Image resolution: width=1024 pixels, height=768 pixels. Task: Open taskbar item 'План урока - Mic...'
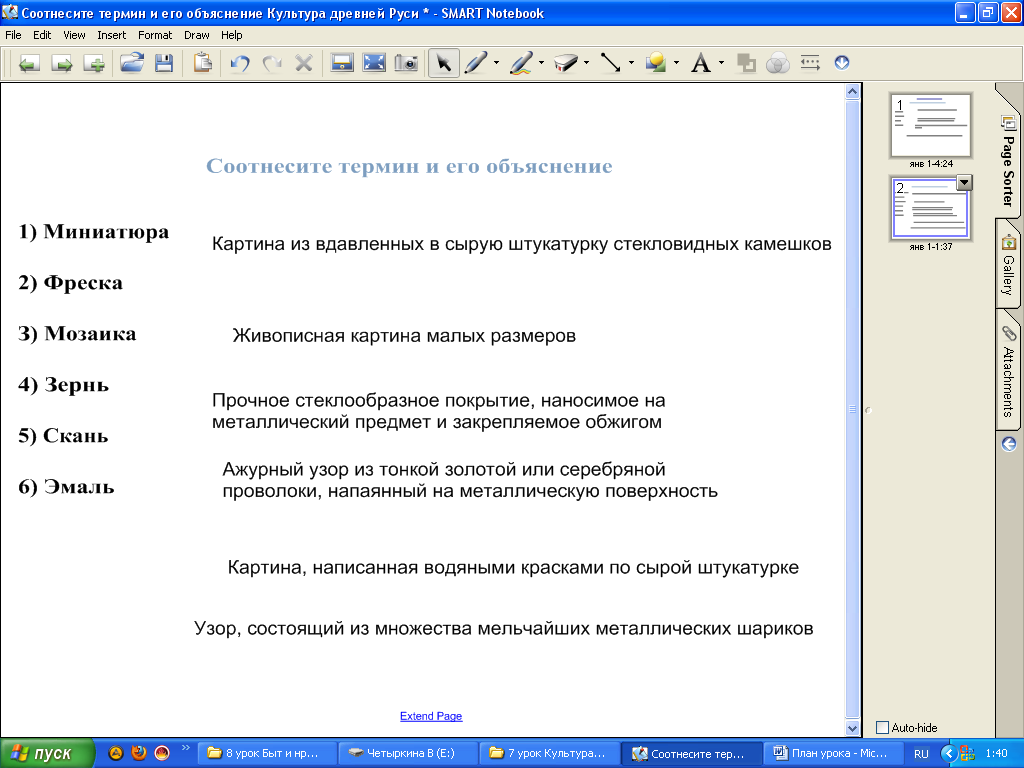point(832,754)
